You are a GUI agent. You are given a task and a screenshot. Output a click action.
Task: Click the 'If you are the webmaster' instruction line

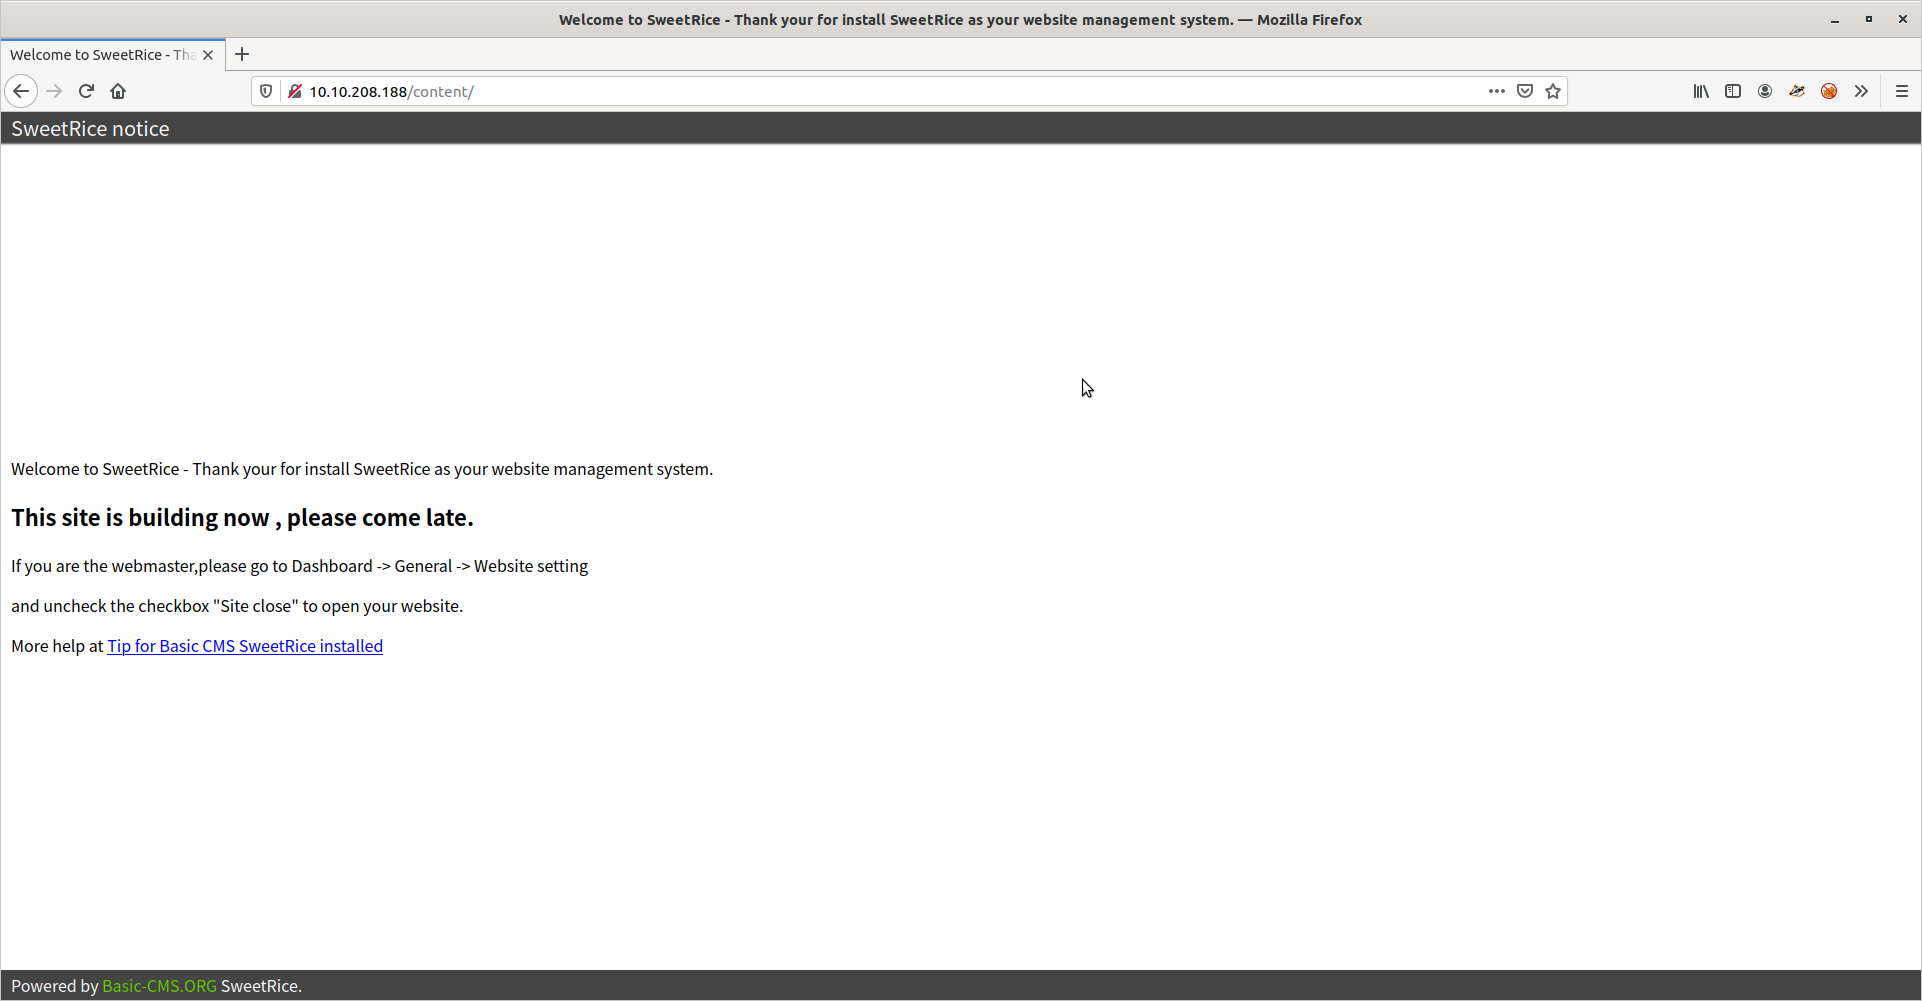coord(299,566)
